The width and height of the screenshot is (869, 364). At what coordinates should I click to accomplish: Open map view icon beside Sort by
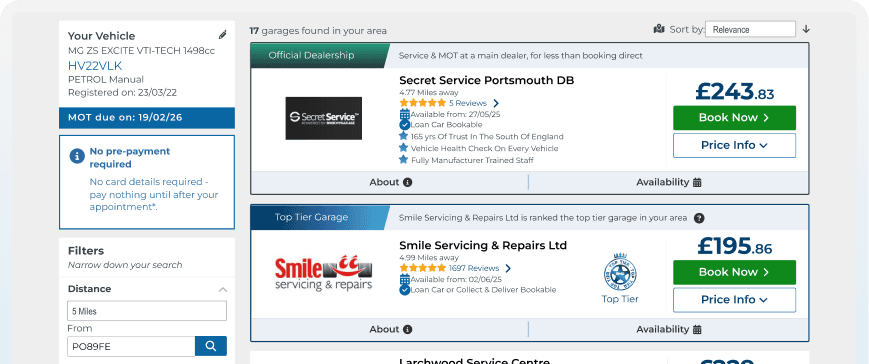tap(659, 29)
